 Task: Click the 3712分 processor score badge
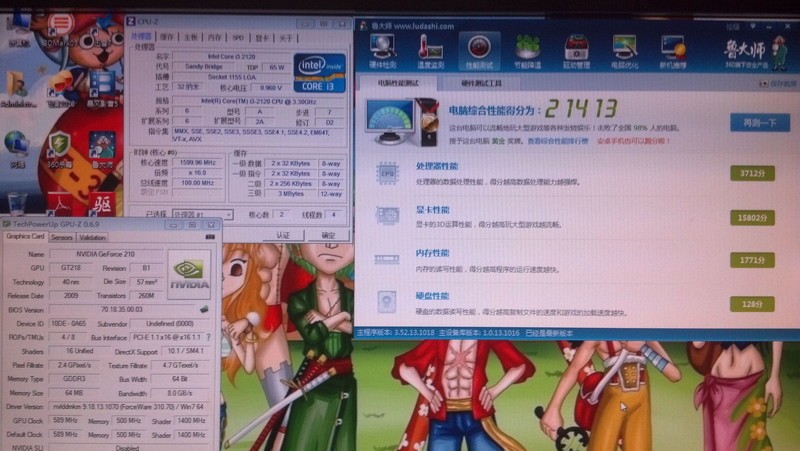point(752,173)
